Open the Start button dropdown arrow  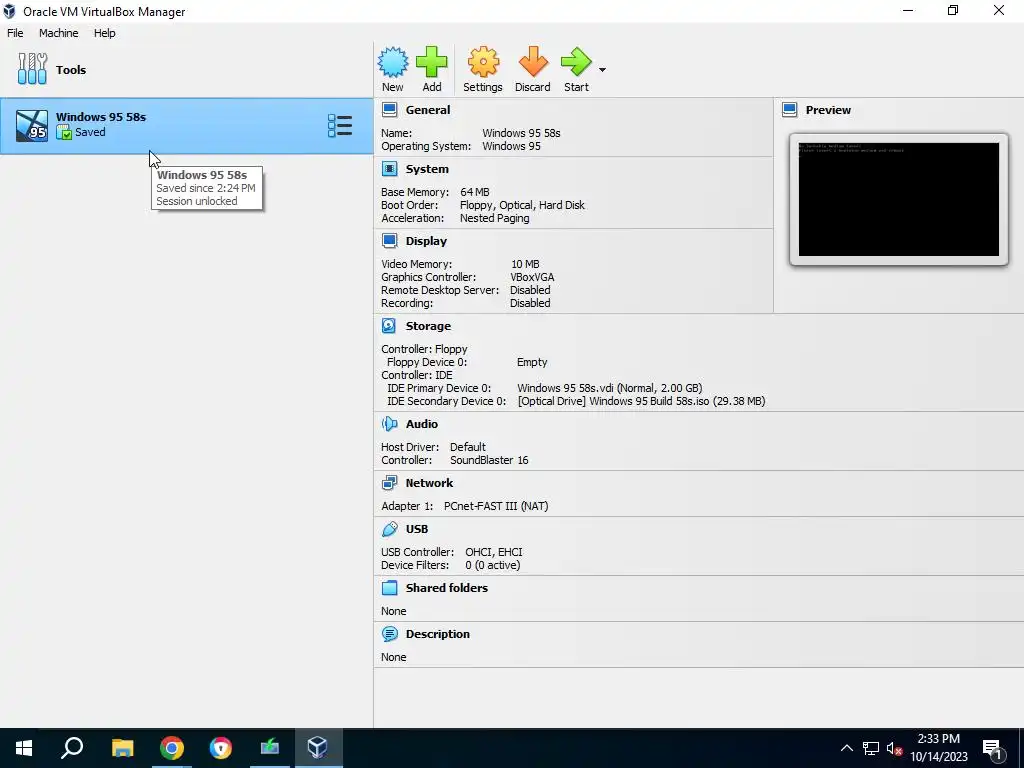602,70
